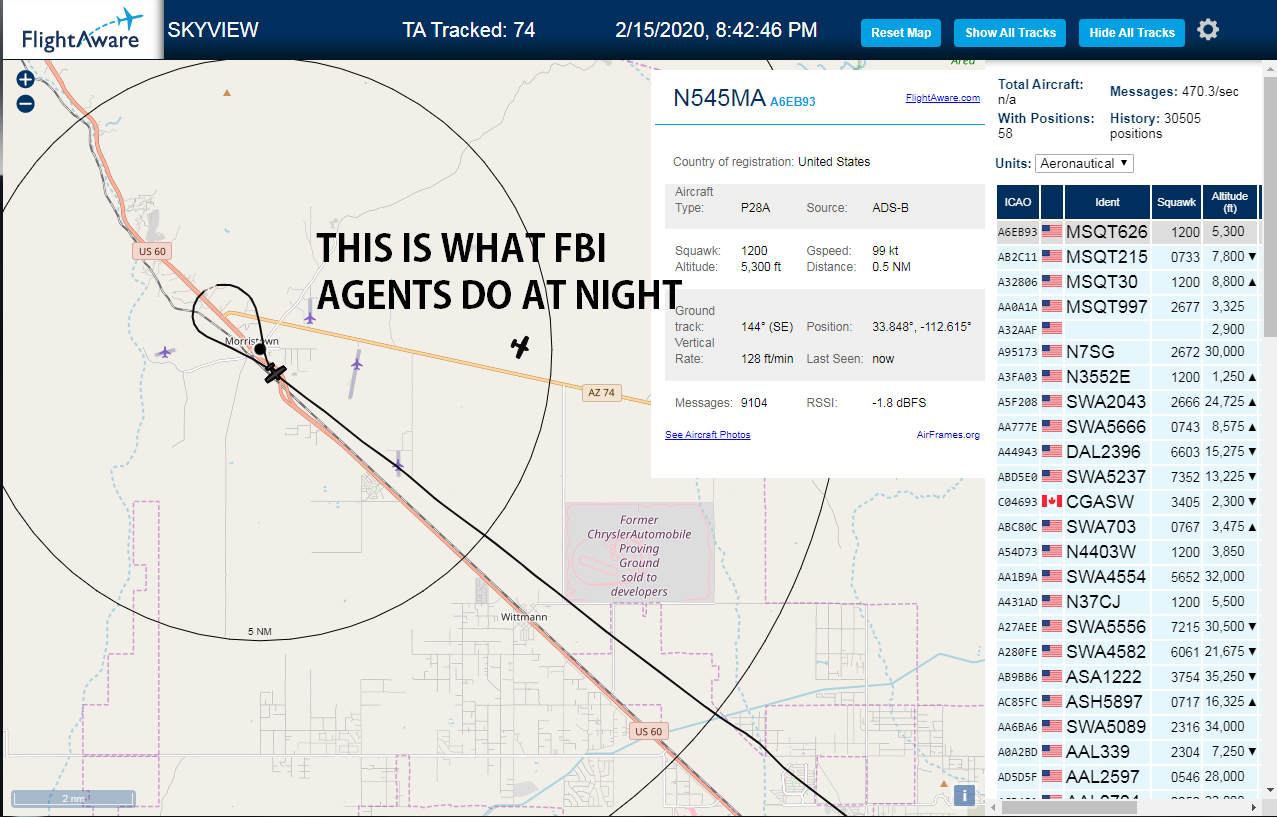This screenshot has height=817, width=1277.
Task: Sort table by Ident column header
Action: click(1107, 202)
